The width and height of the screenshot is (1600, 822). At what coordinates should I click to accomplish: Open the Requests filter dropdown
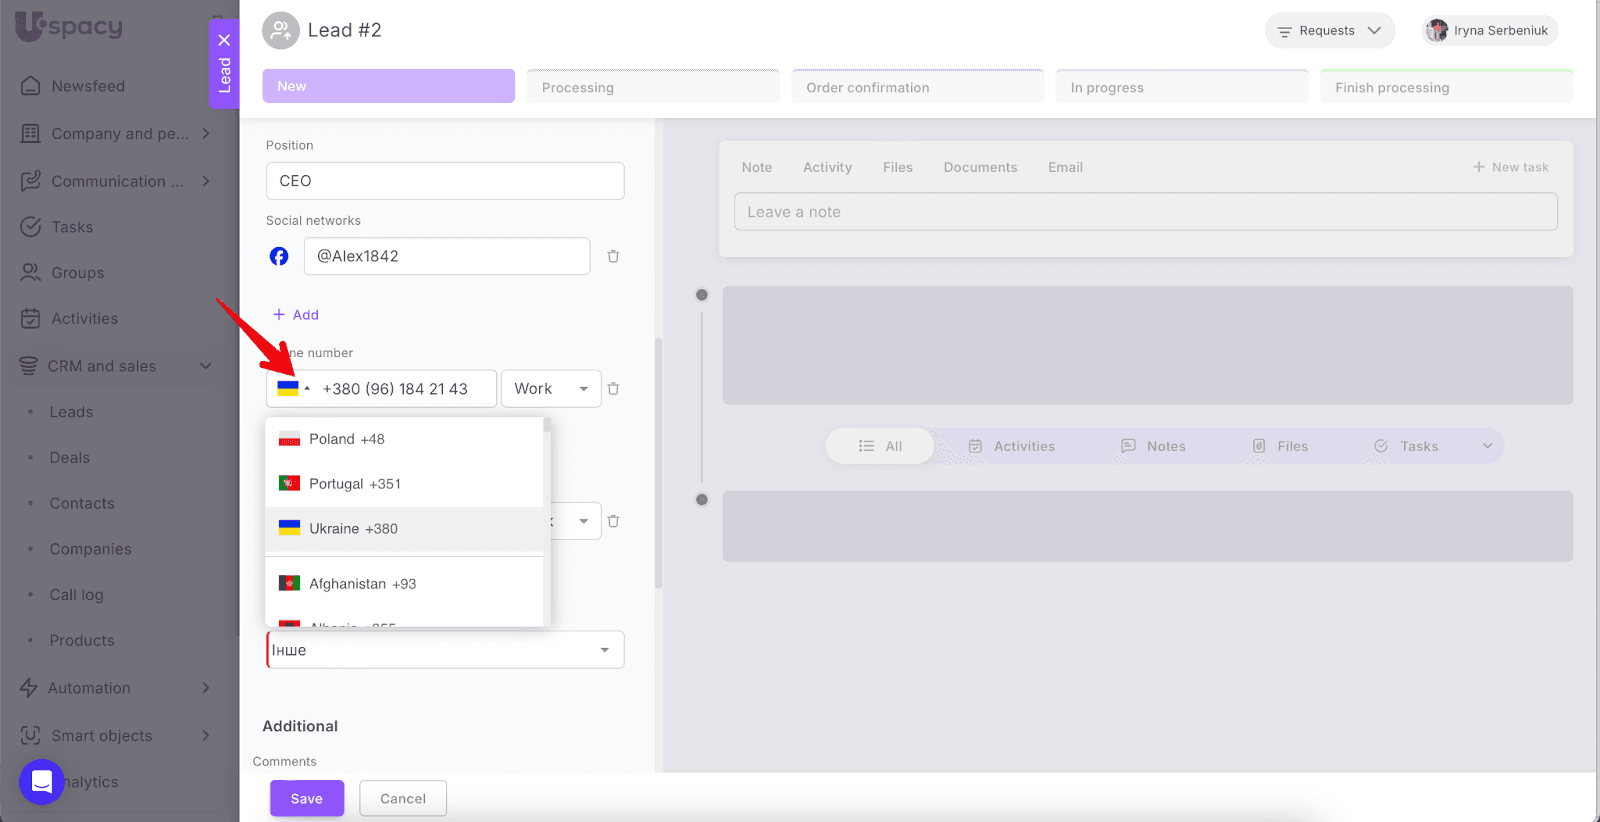(x=1329, y=31)
